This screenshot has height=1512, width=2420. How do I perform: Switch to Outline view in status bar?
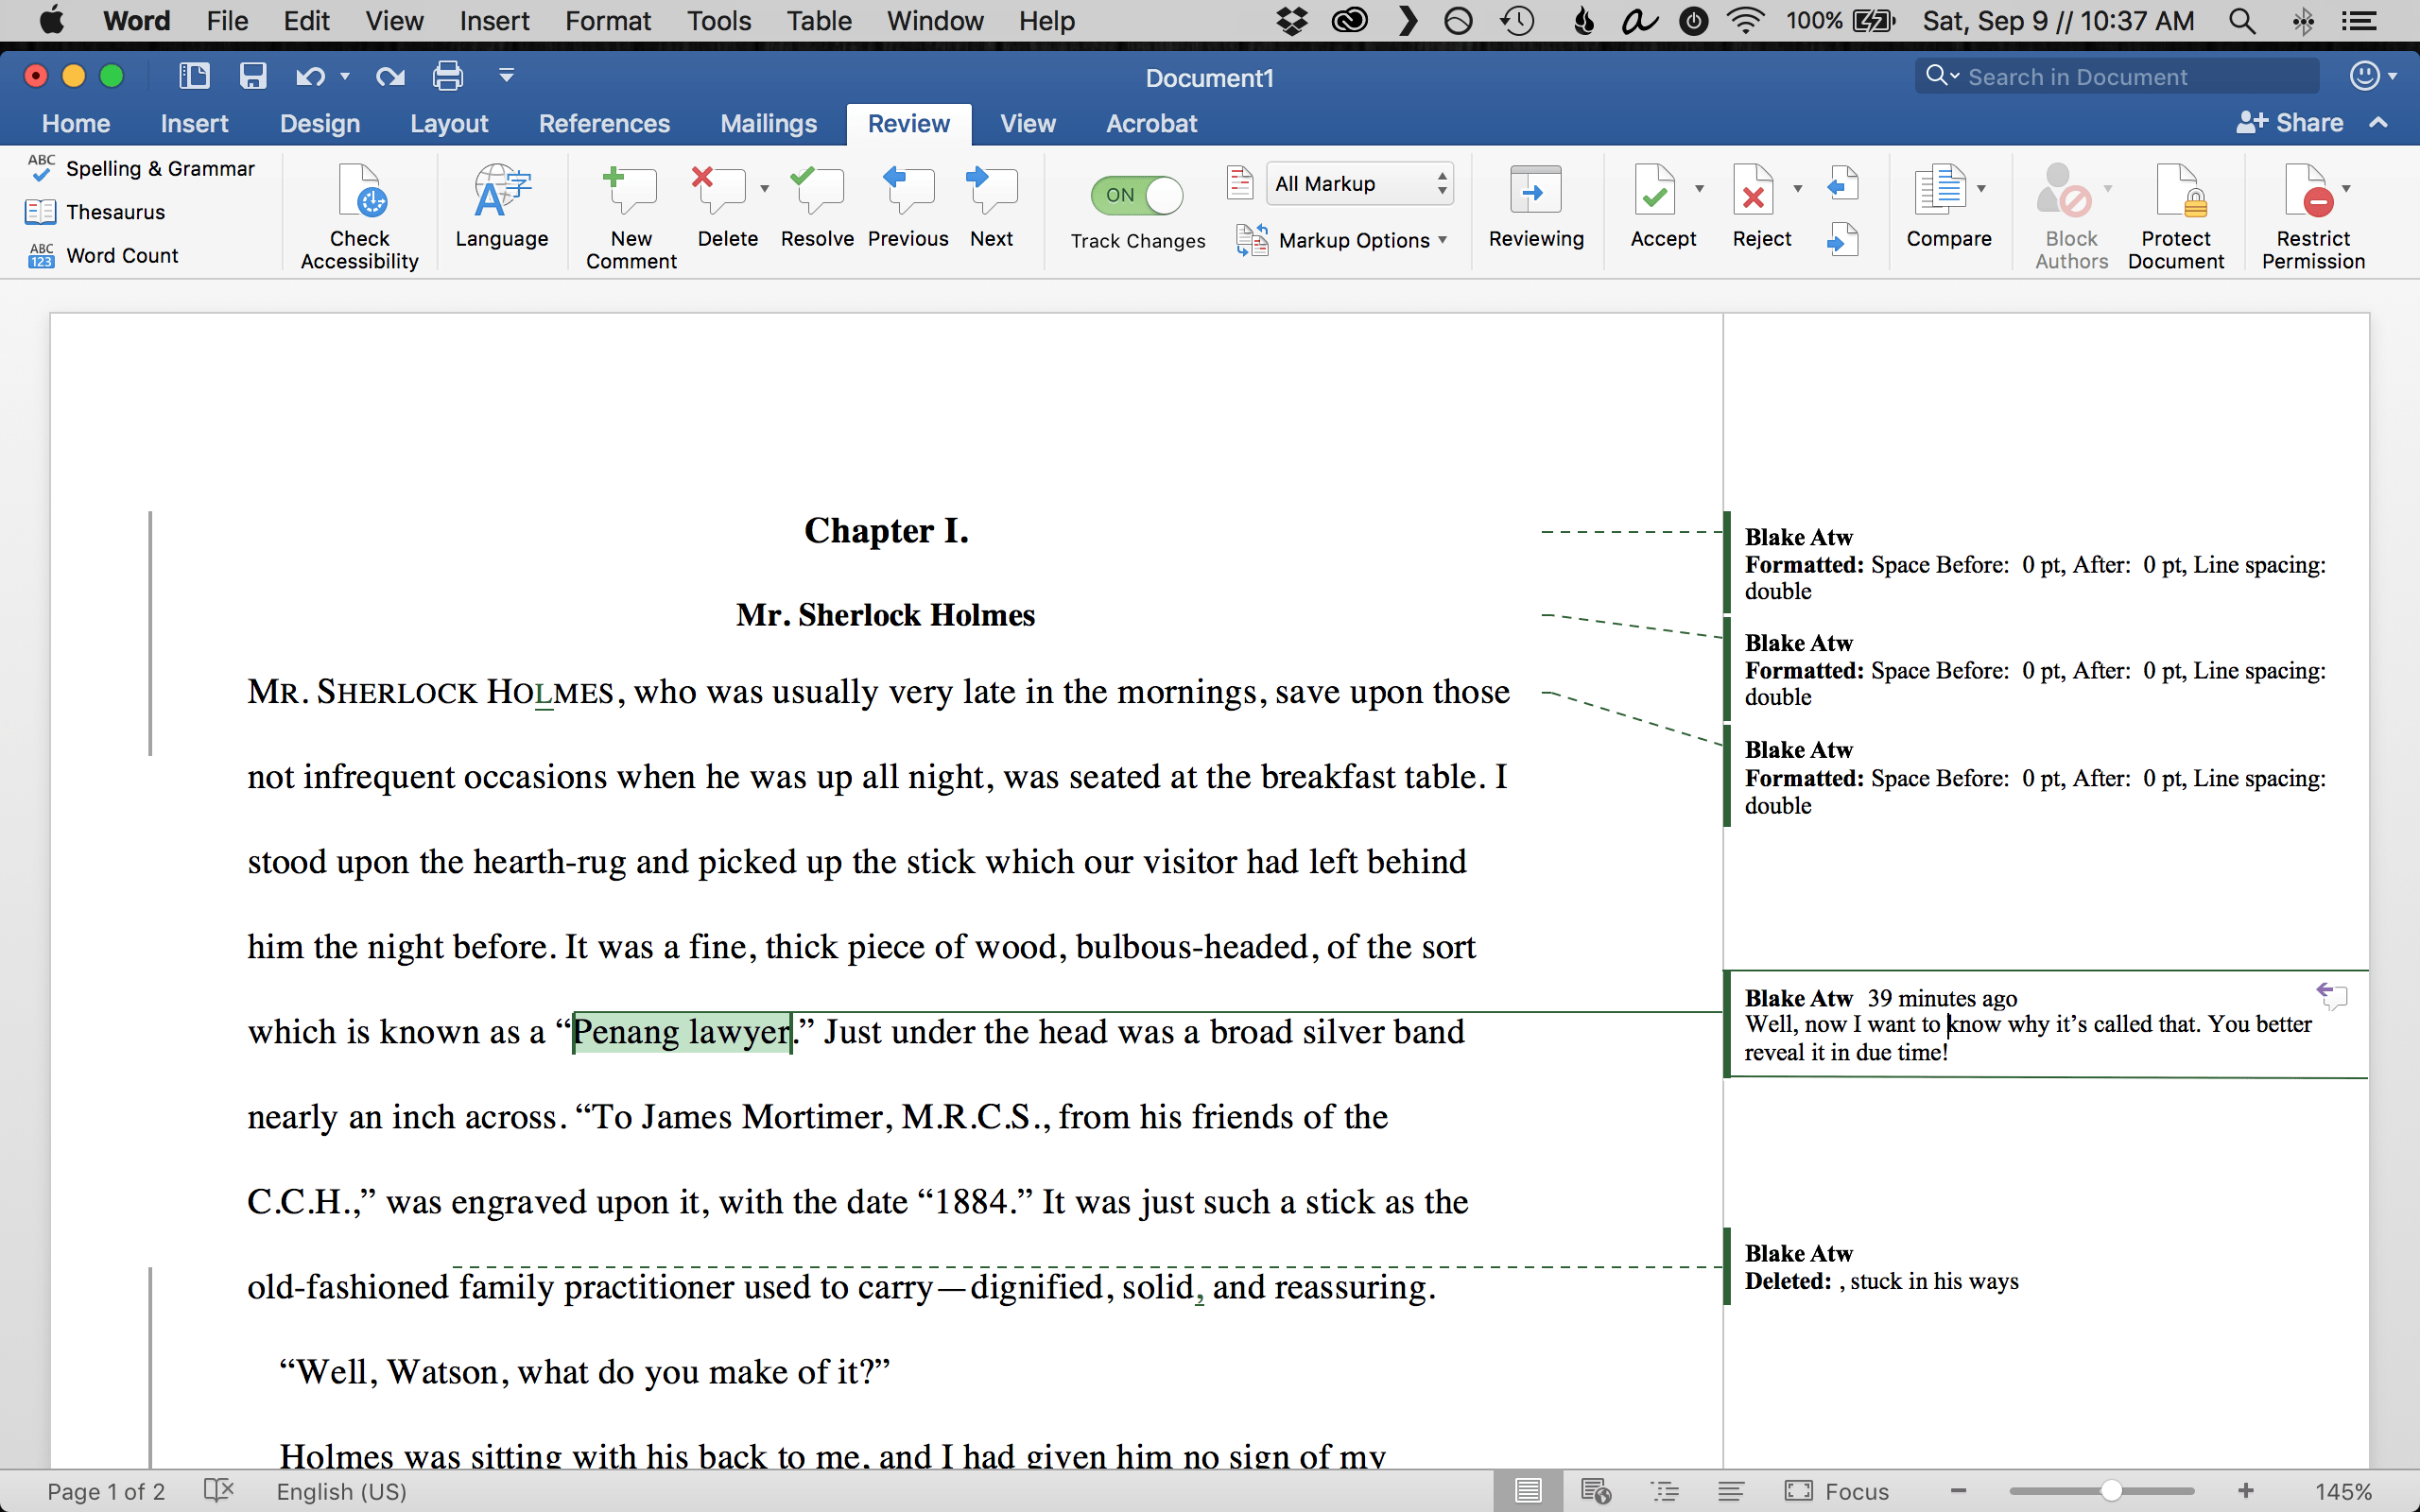(x=1664, y=1491)
